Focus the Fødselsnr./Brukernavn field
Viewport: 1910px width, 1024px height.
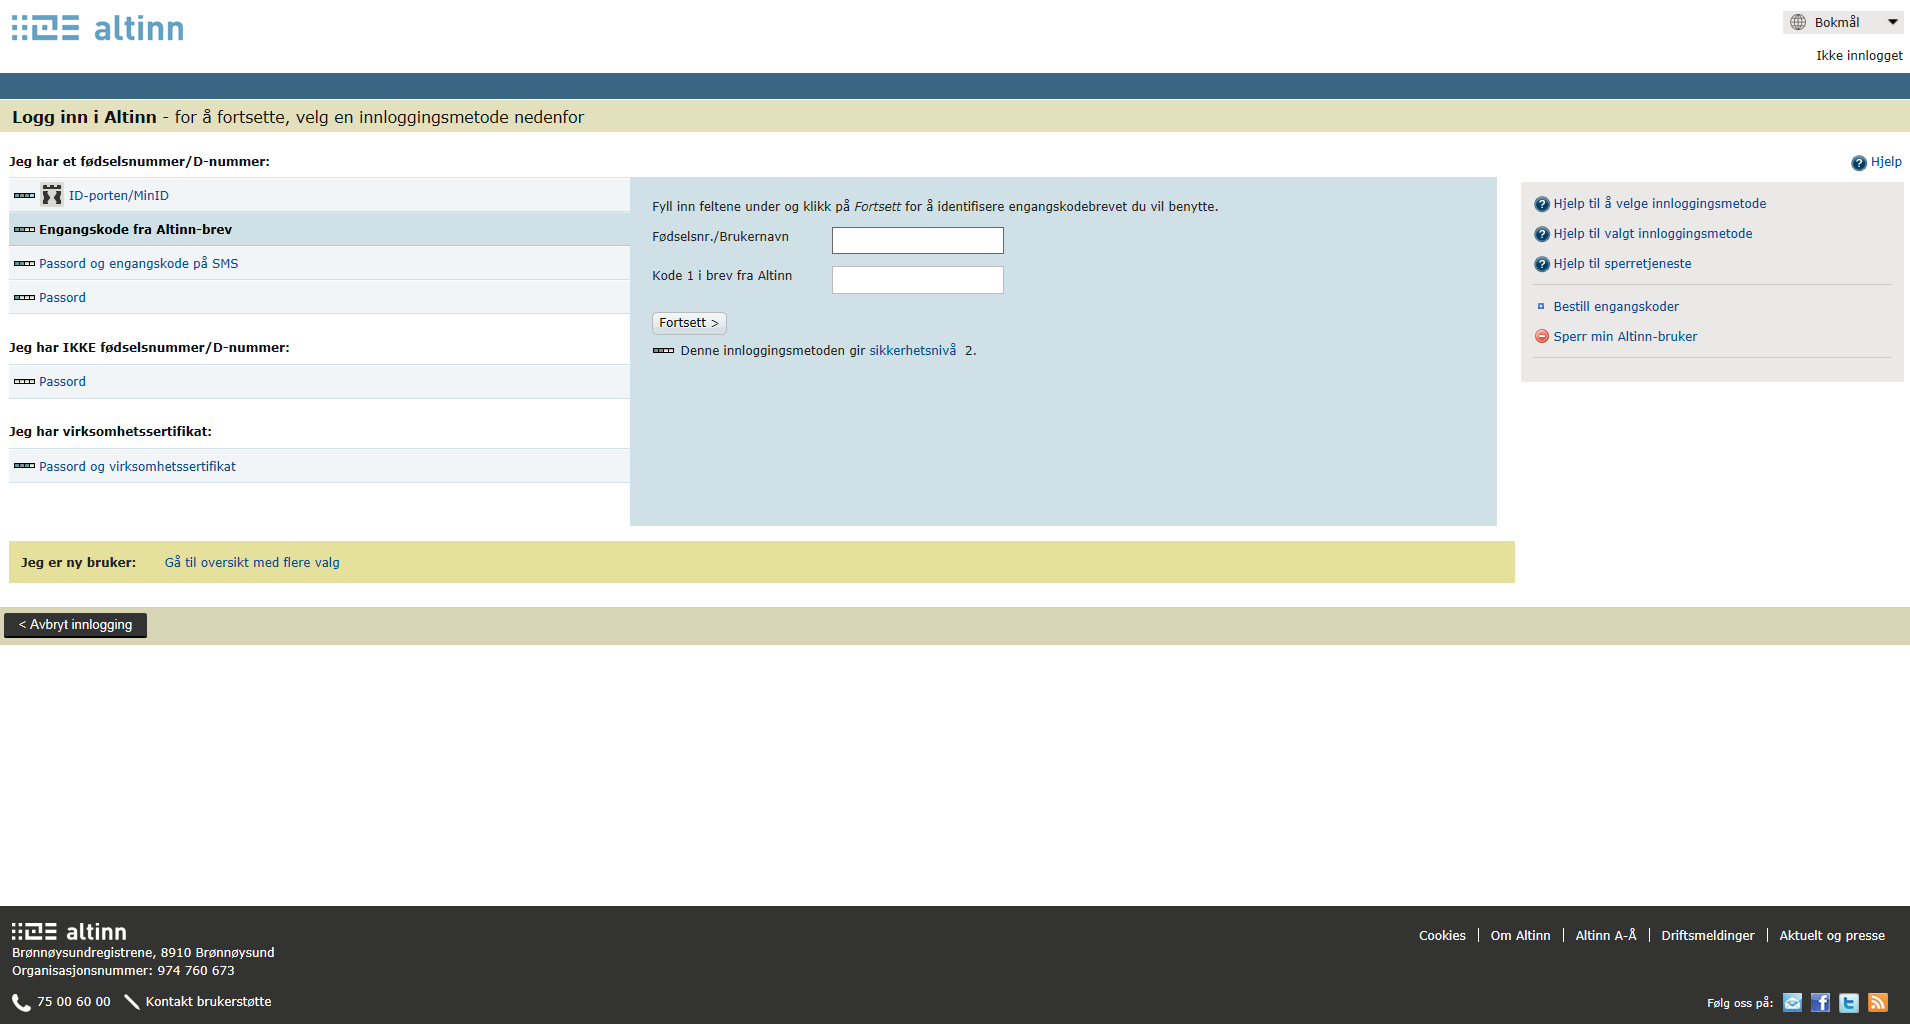(x=917, y=240)
